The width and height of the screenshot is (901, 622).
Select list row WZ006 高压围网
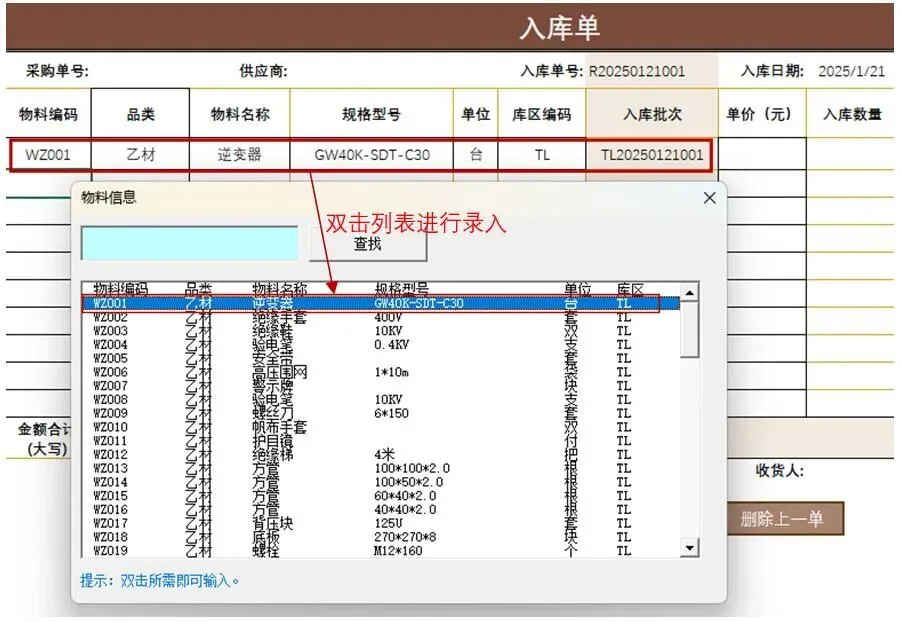click(x=380, y=372)
